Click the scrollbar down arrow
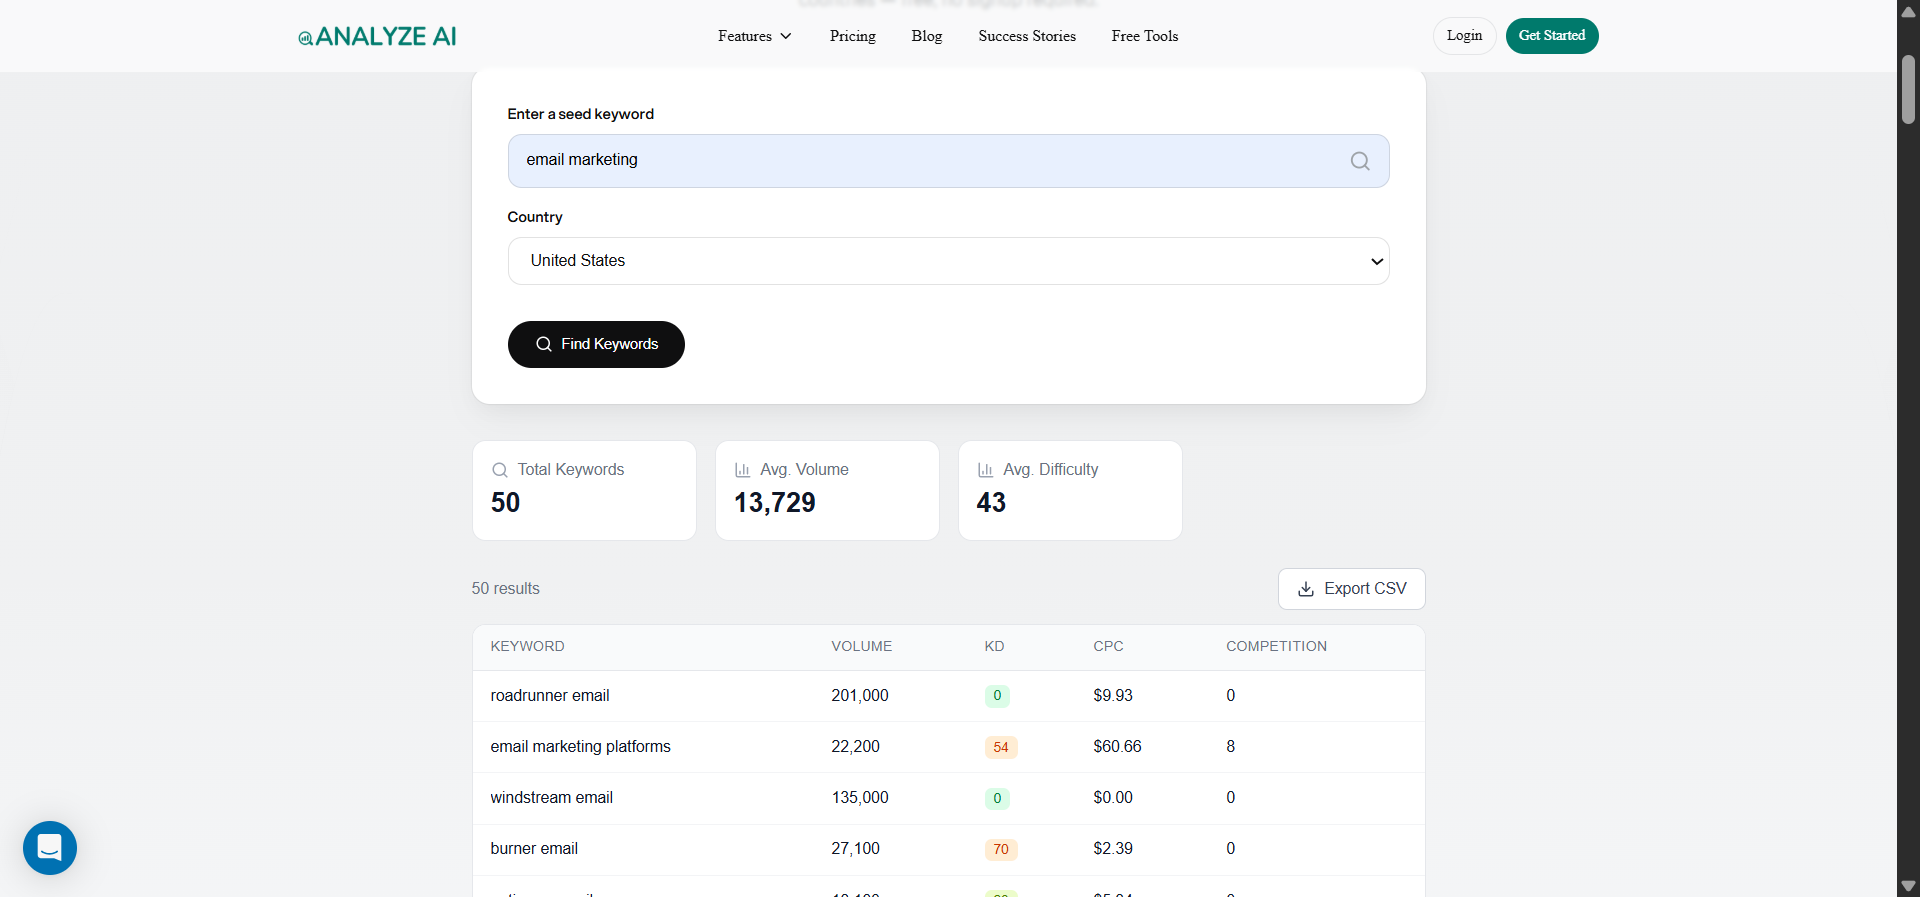The width and height of the screenshot is (1920, 897). tap(1908, 886)
